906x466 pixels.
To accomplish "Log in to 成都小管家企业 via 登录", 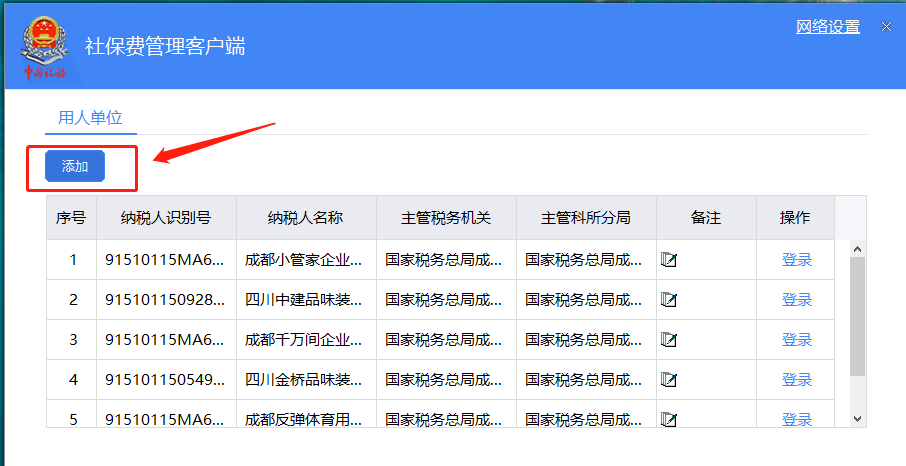I will pos(797,260).
